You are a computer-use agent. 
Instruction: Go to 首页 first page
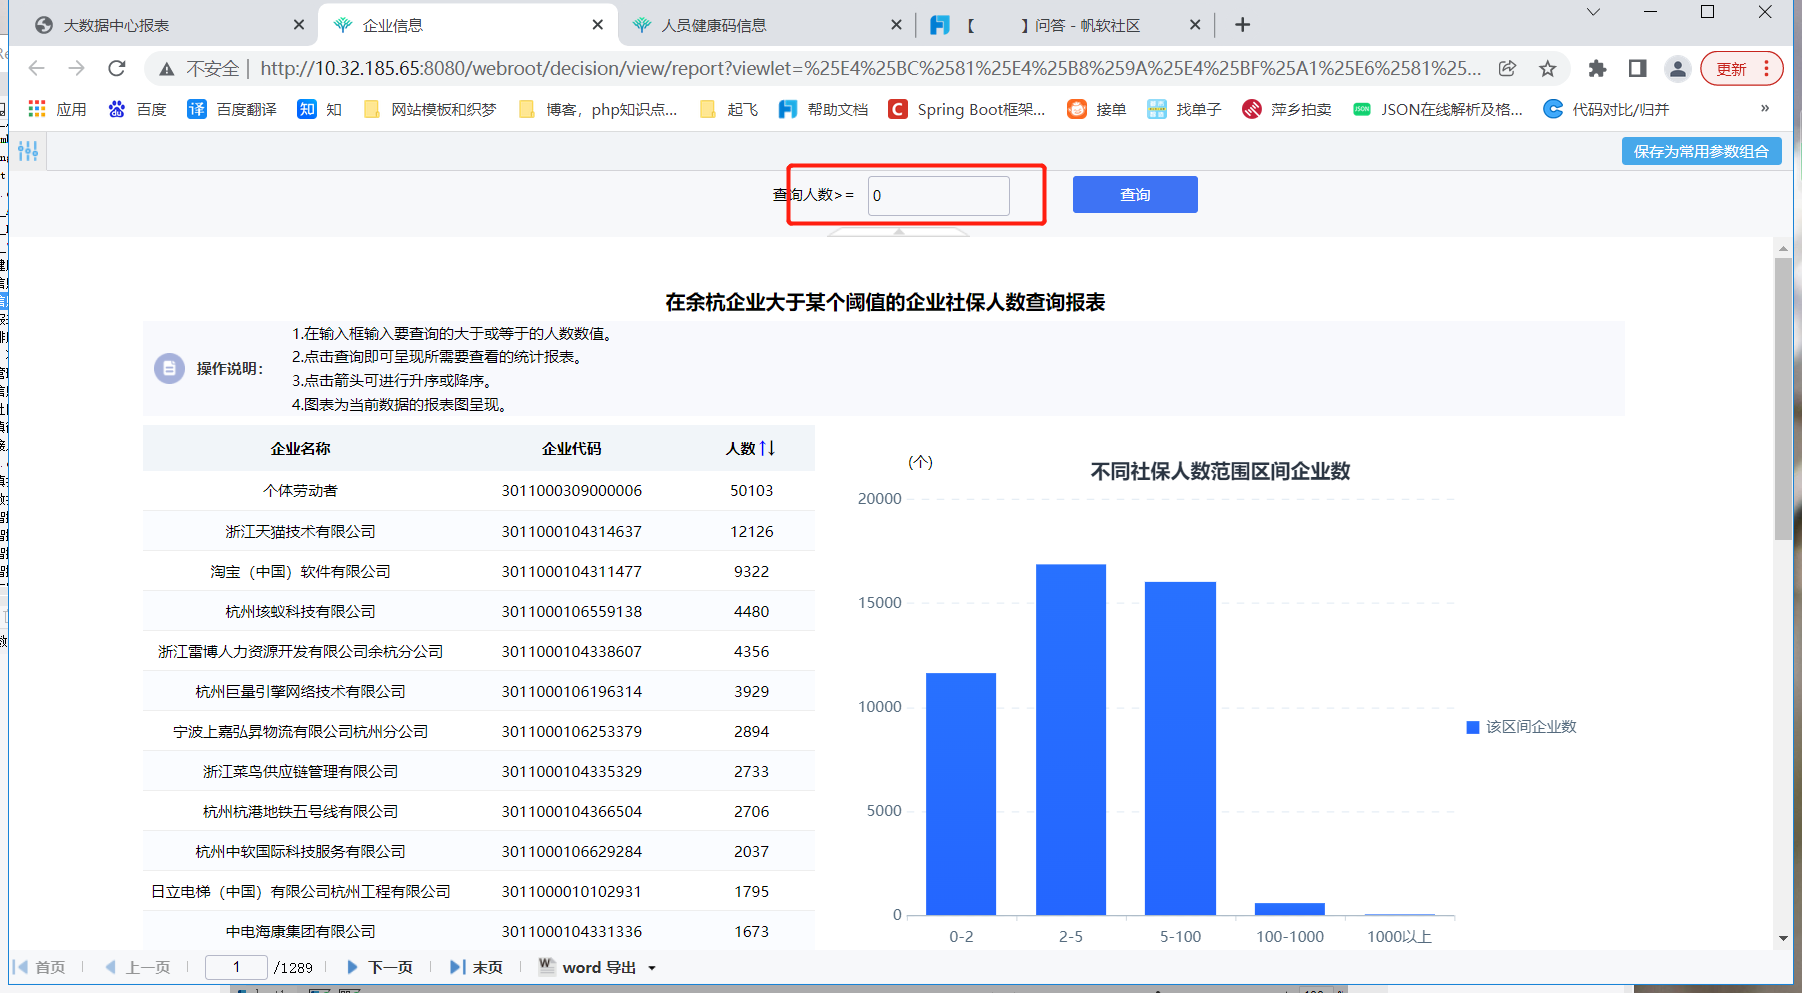(40, 967)
